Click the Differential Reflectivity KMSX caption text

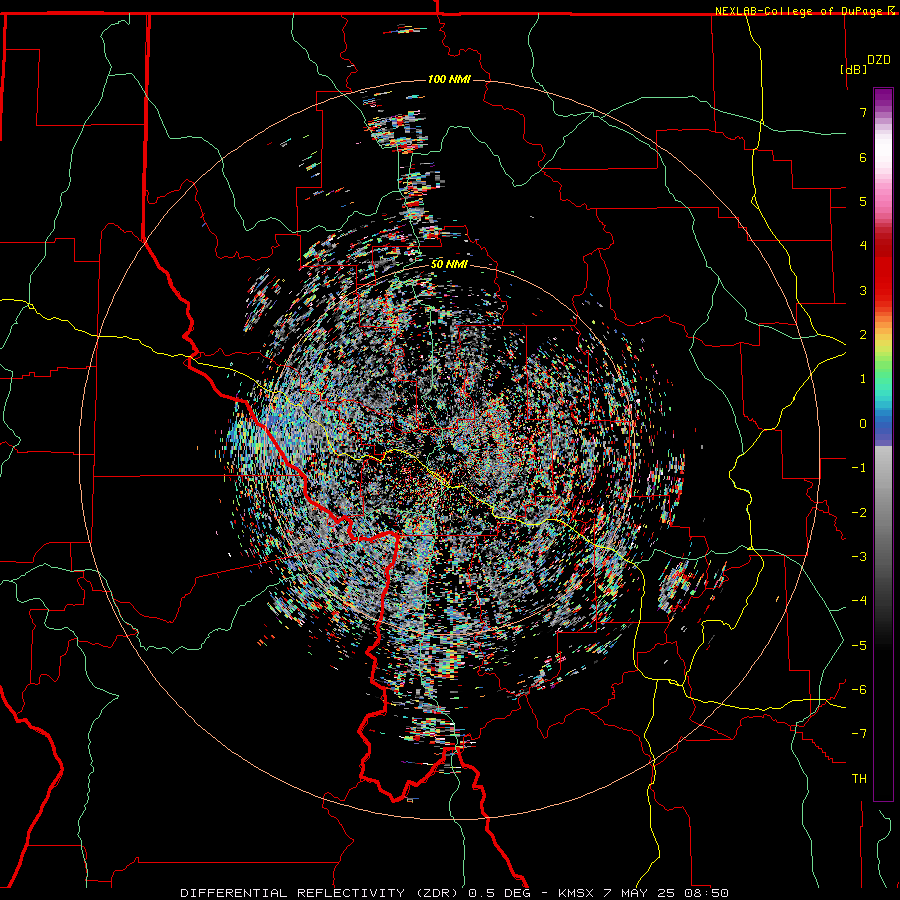click(455, 893)
